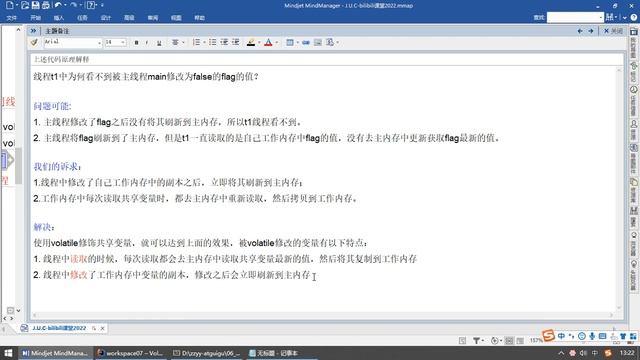Open the 帮助 ribbon tab
640x360 pixels.
[200, 18]
